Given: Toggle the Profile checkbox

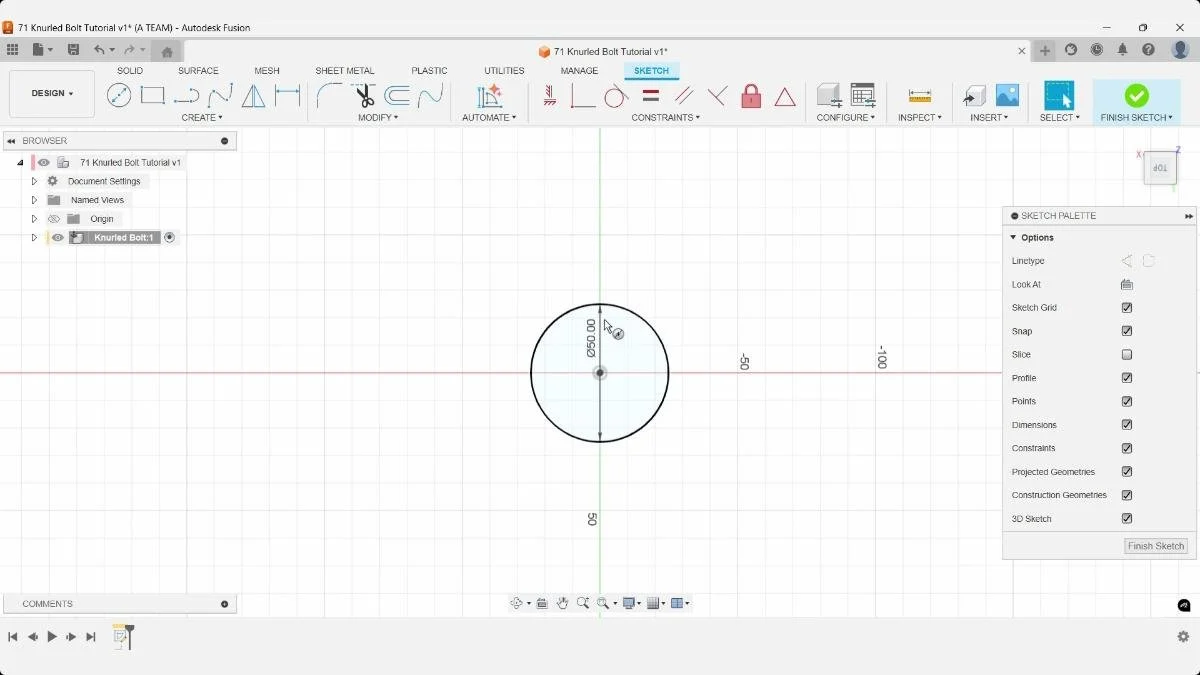Looking at the screenshot, I should [x=1127, y=378].
